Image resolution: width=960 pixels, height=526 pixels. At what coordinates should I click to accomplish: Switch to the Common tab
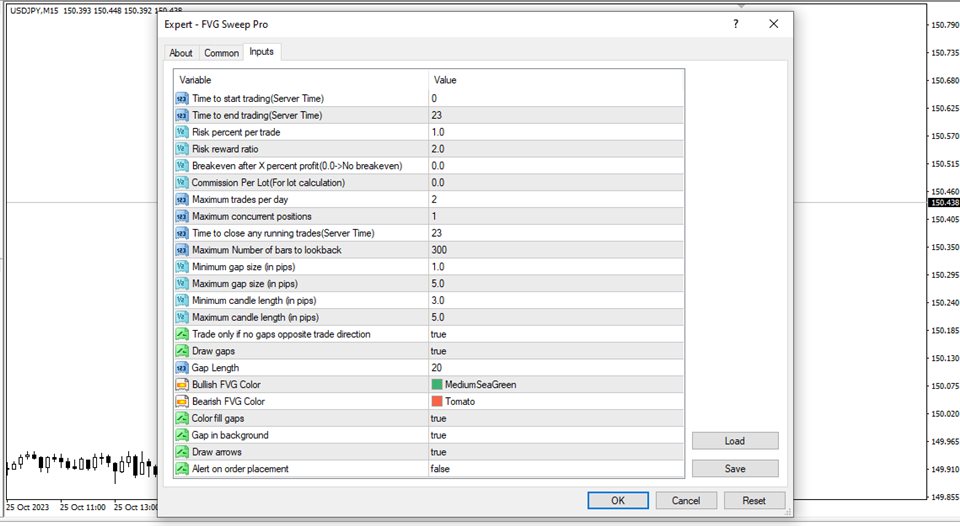tap(221, 53)
